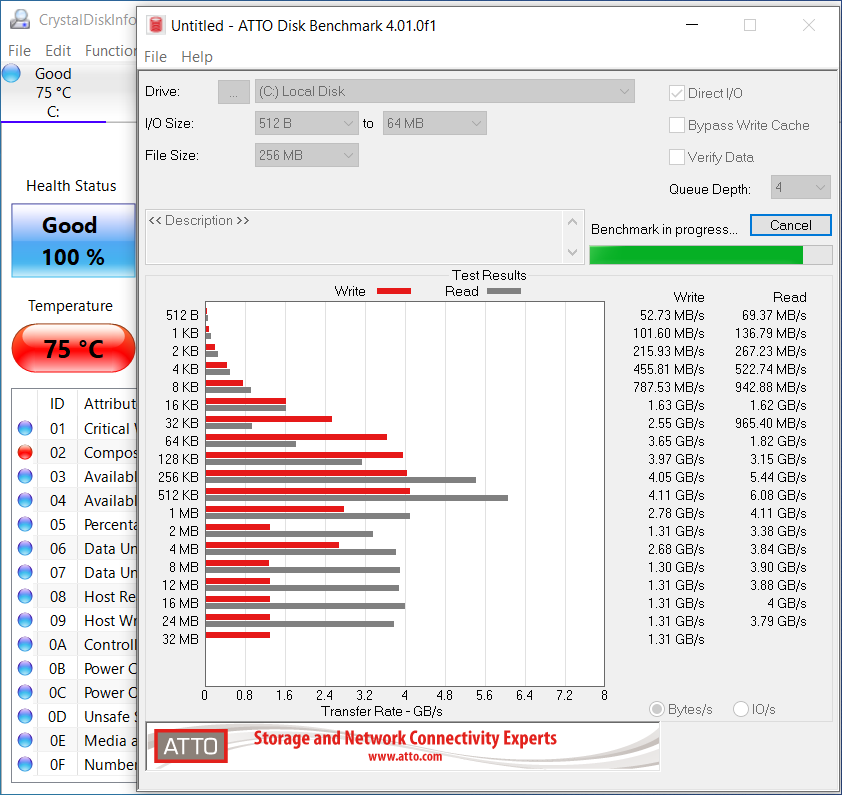Open the Help menu in ATTO
This screenshot has height=795, width=842.
(196, 57)
